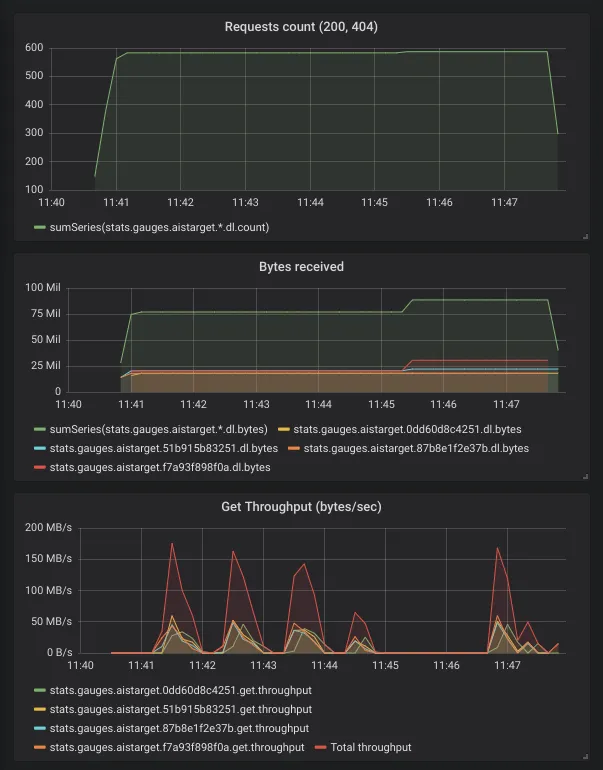Screen dimensions: 603x770
Task: Toggle 51b915b83251.get.throughput legend series
Action: tap(181, 710)
